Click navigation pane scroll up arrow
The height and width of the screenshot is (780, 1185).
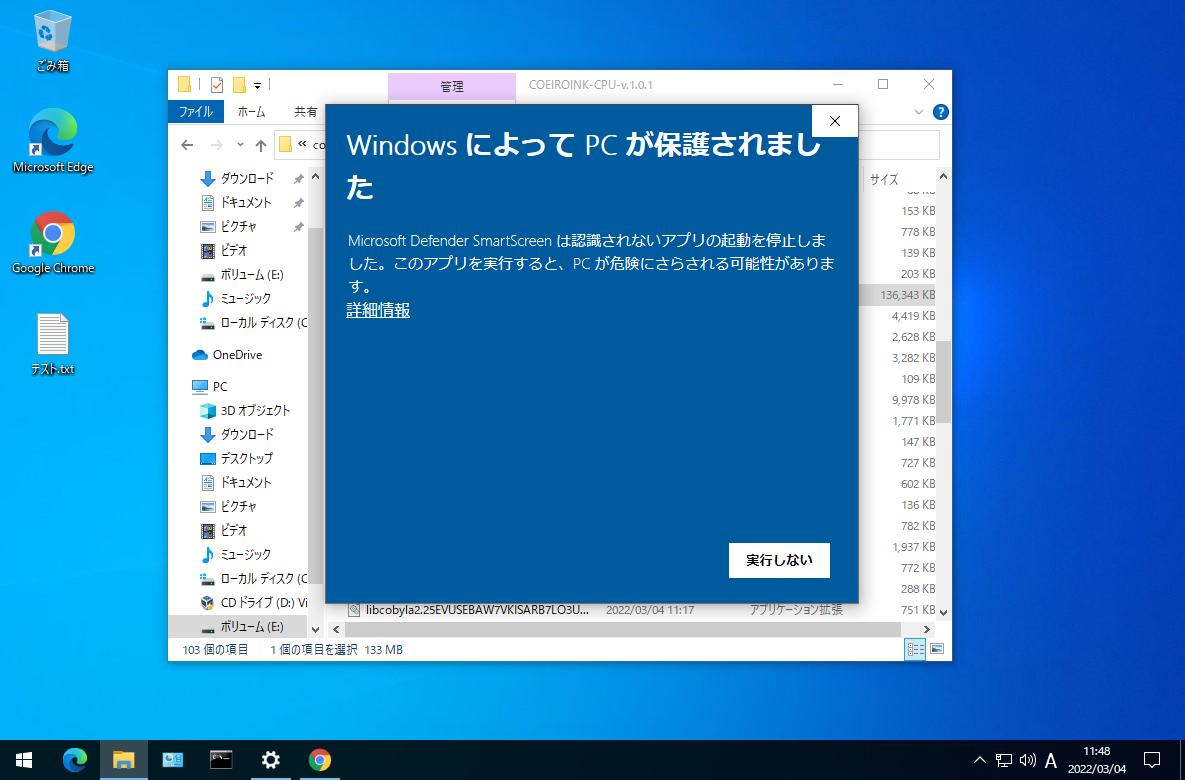click(315, 177)
